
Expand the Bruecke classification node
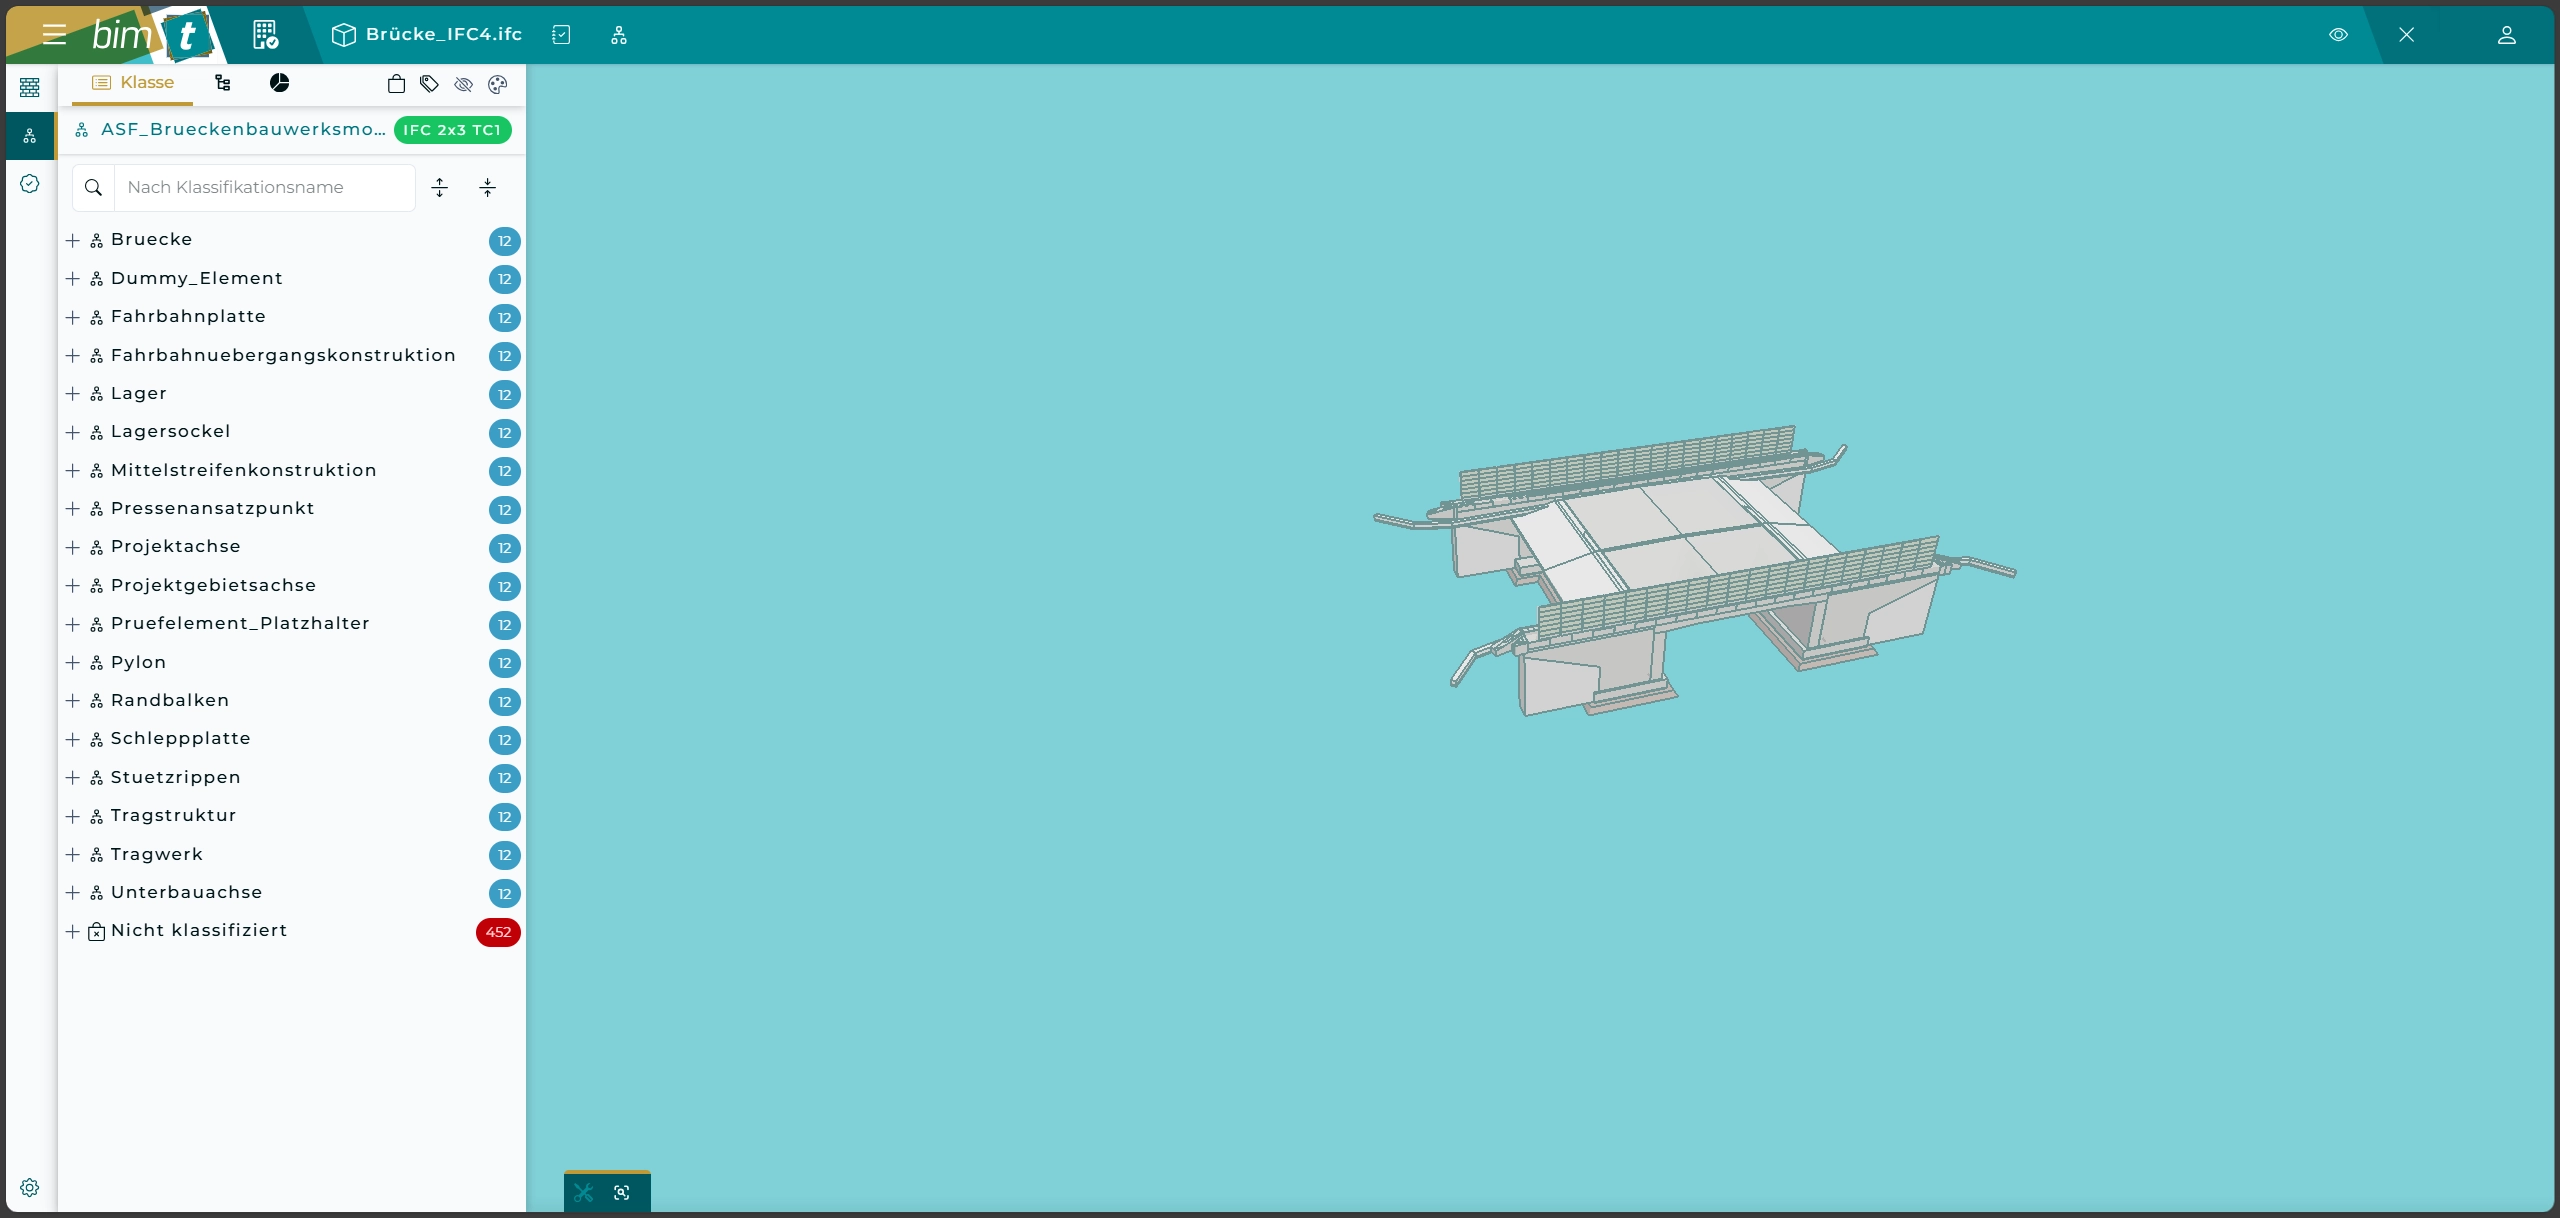tap(73, 240)
